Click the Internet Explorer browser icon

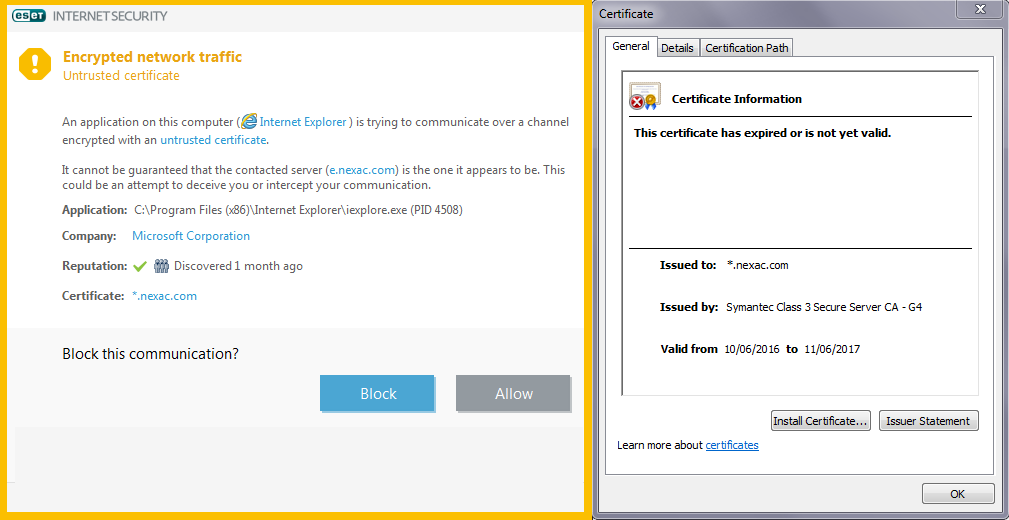(248, 121)
